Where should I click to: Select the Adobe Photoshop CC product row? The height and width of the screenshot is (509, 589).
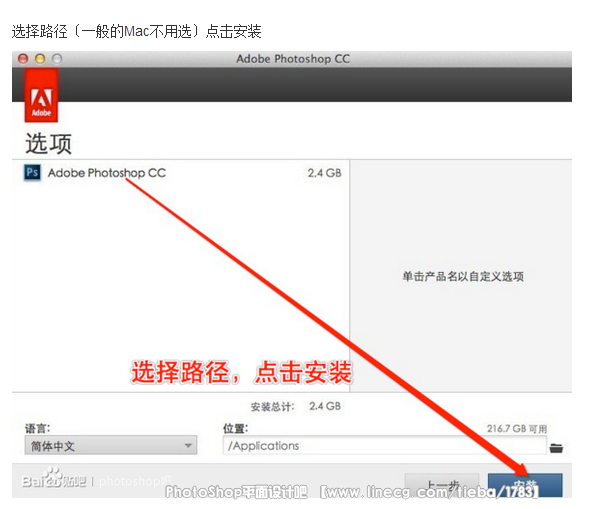coord(181,173)
